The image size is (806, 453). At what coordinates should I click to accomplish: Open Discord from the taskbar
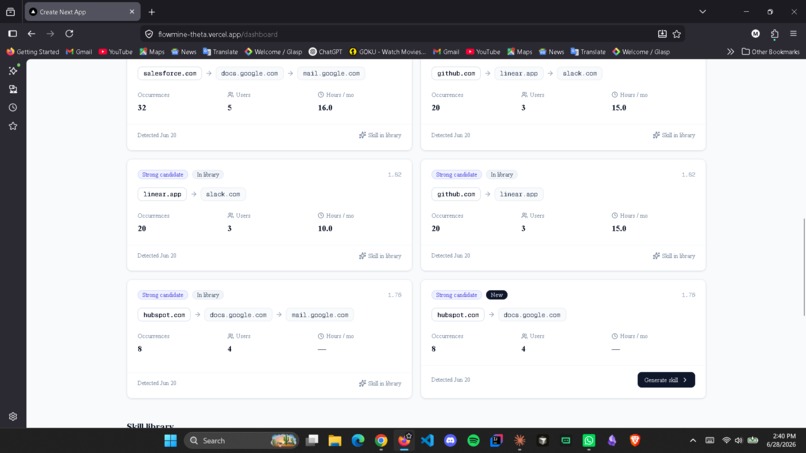(450, 441)
